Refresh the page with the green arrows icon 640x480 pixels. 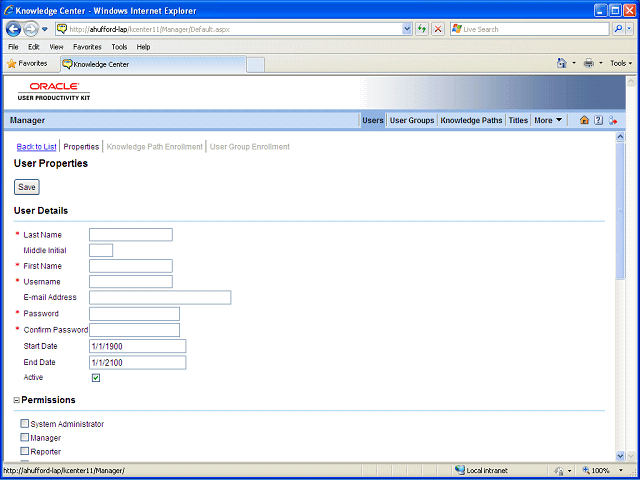pyautogui.click(x=422, y=29)
